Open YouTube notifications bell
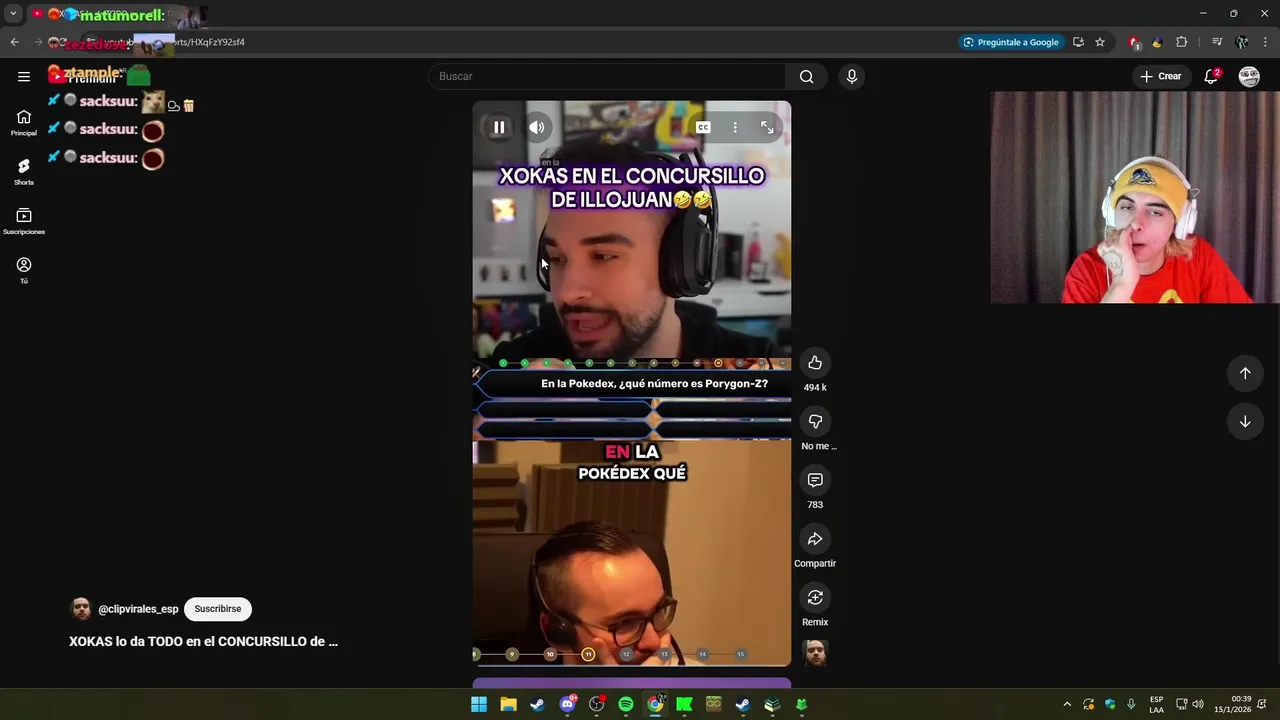Screen dimensions: 1280x720 (x=1211, y=76)
